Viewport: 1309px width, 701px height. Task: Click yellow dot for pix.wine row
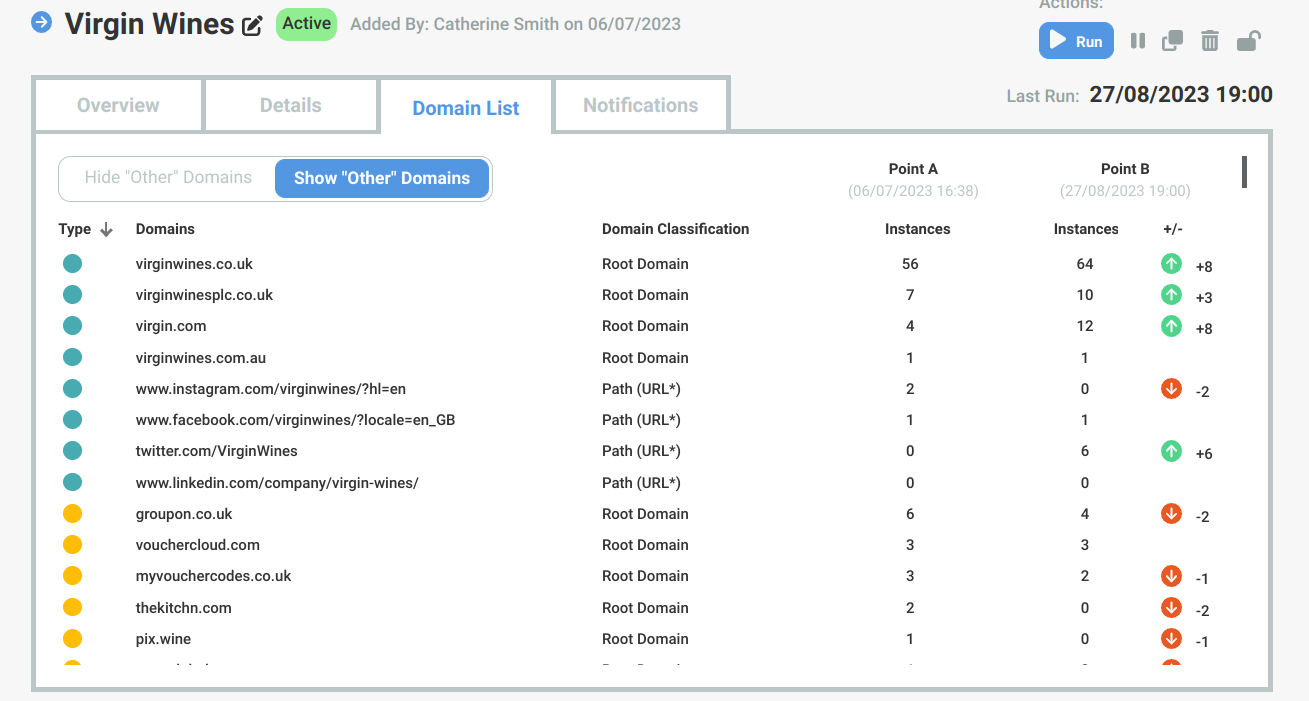(72, 639)
